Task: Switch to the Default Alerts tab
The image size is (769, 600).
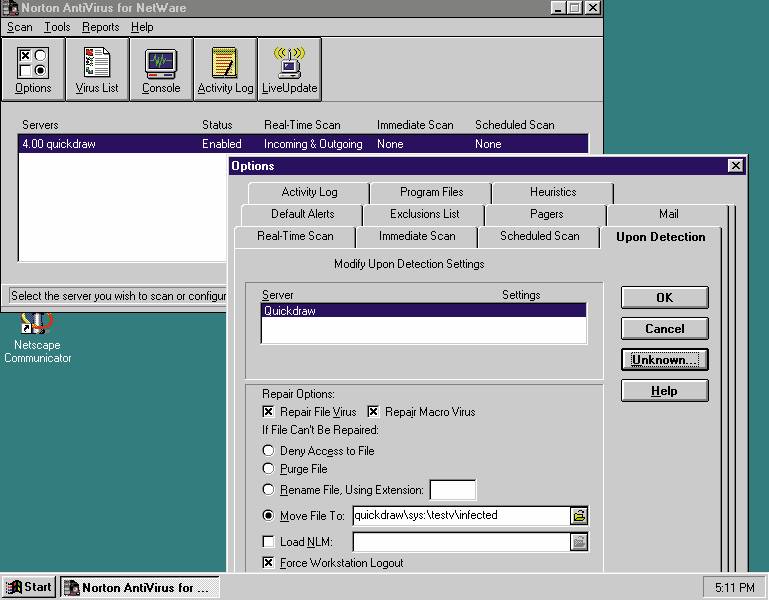Action: (x=303, y=214)
